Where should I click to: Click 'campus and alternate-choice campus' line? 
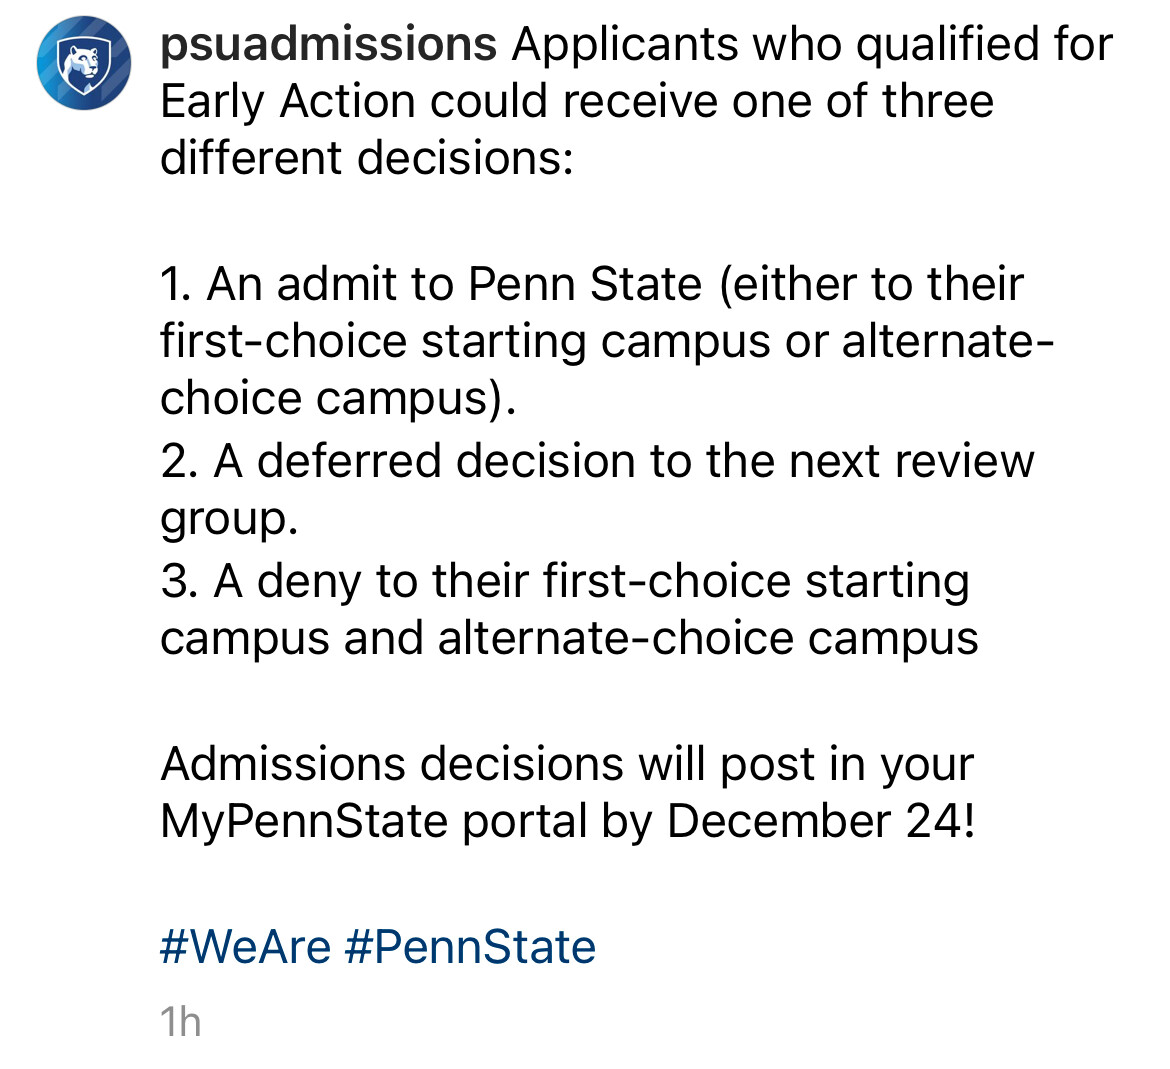569,639
